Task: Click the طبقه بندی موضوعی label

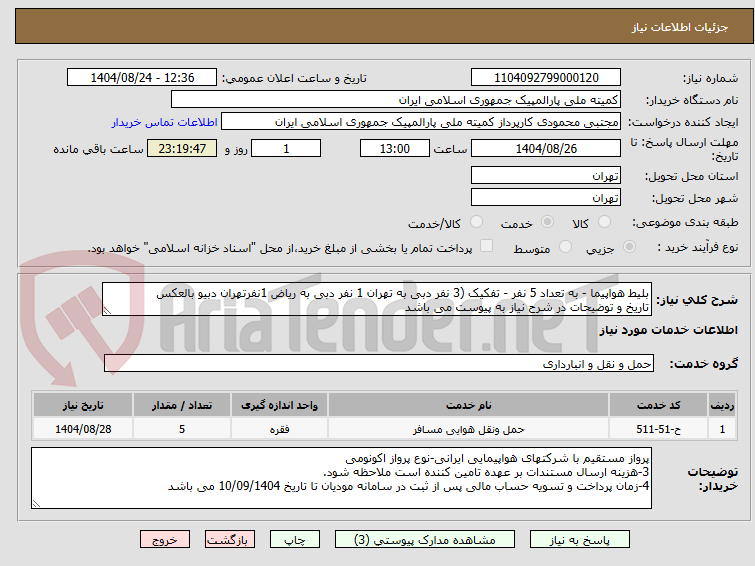Action: 685,222
